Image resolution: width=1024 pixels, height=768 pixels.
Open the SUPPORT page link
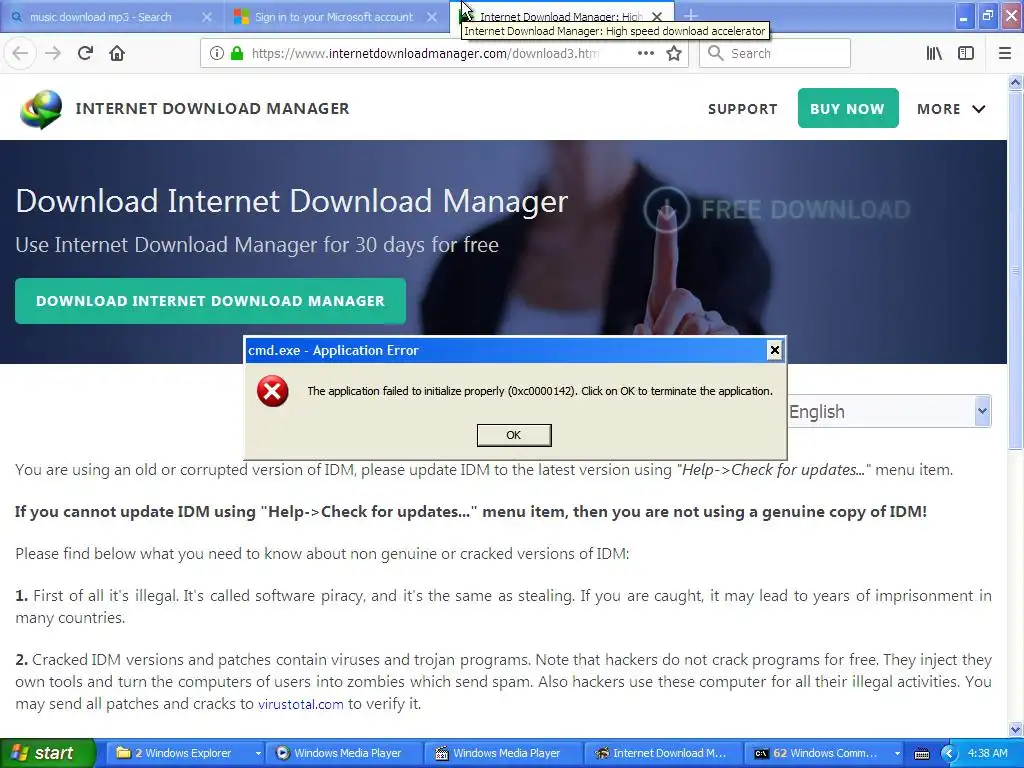[743, 109]
